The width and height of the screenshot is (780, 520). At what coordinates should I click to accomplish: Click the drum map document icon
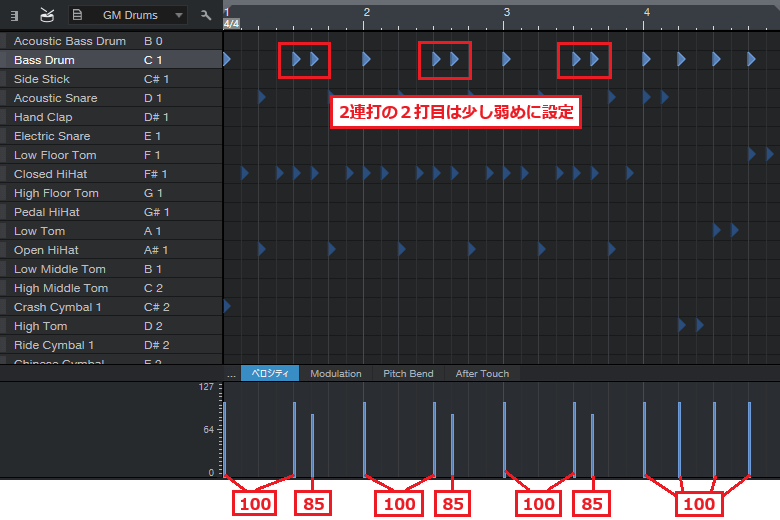coord(77,16)
